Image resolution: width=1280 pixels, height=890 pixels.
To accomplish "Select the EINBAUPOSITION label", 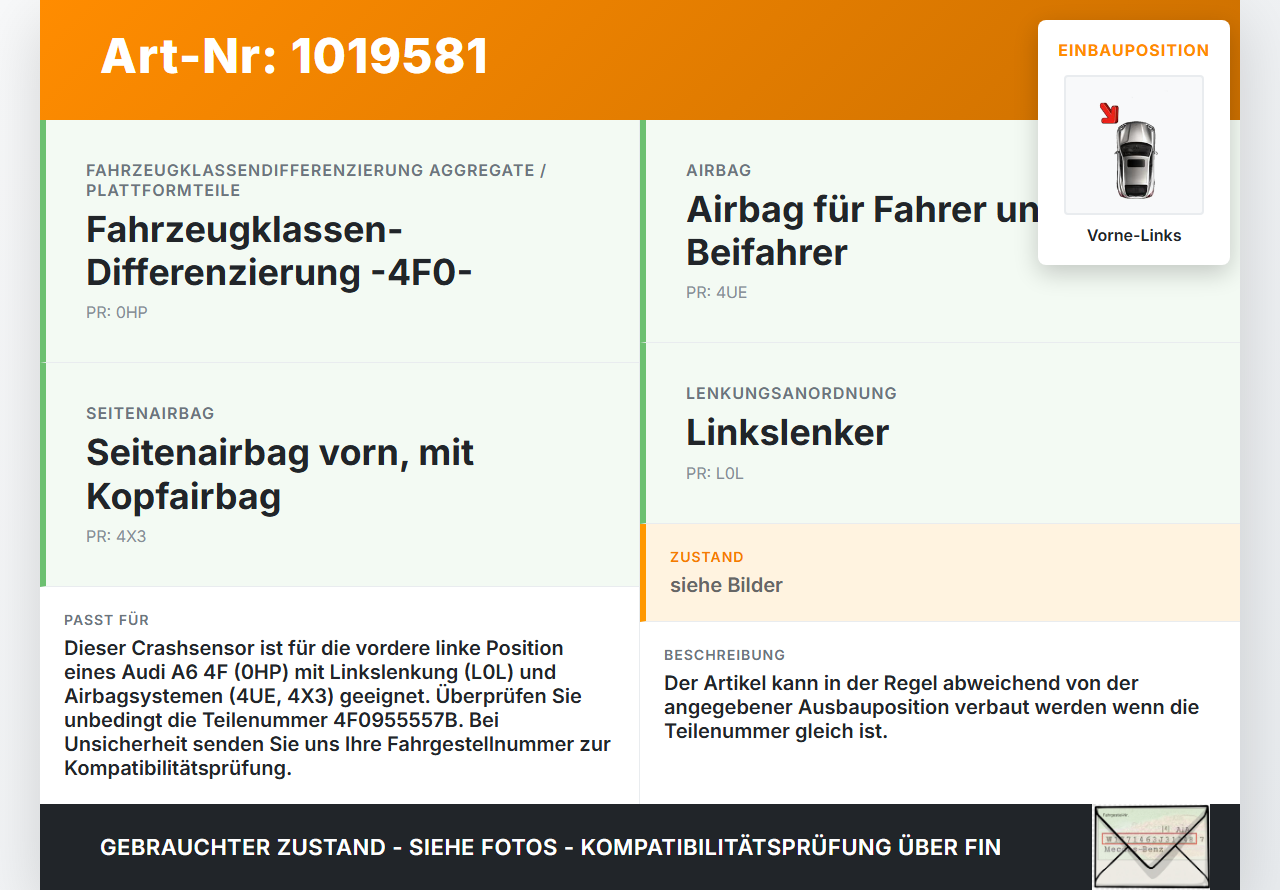I will point(1134,50).
